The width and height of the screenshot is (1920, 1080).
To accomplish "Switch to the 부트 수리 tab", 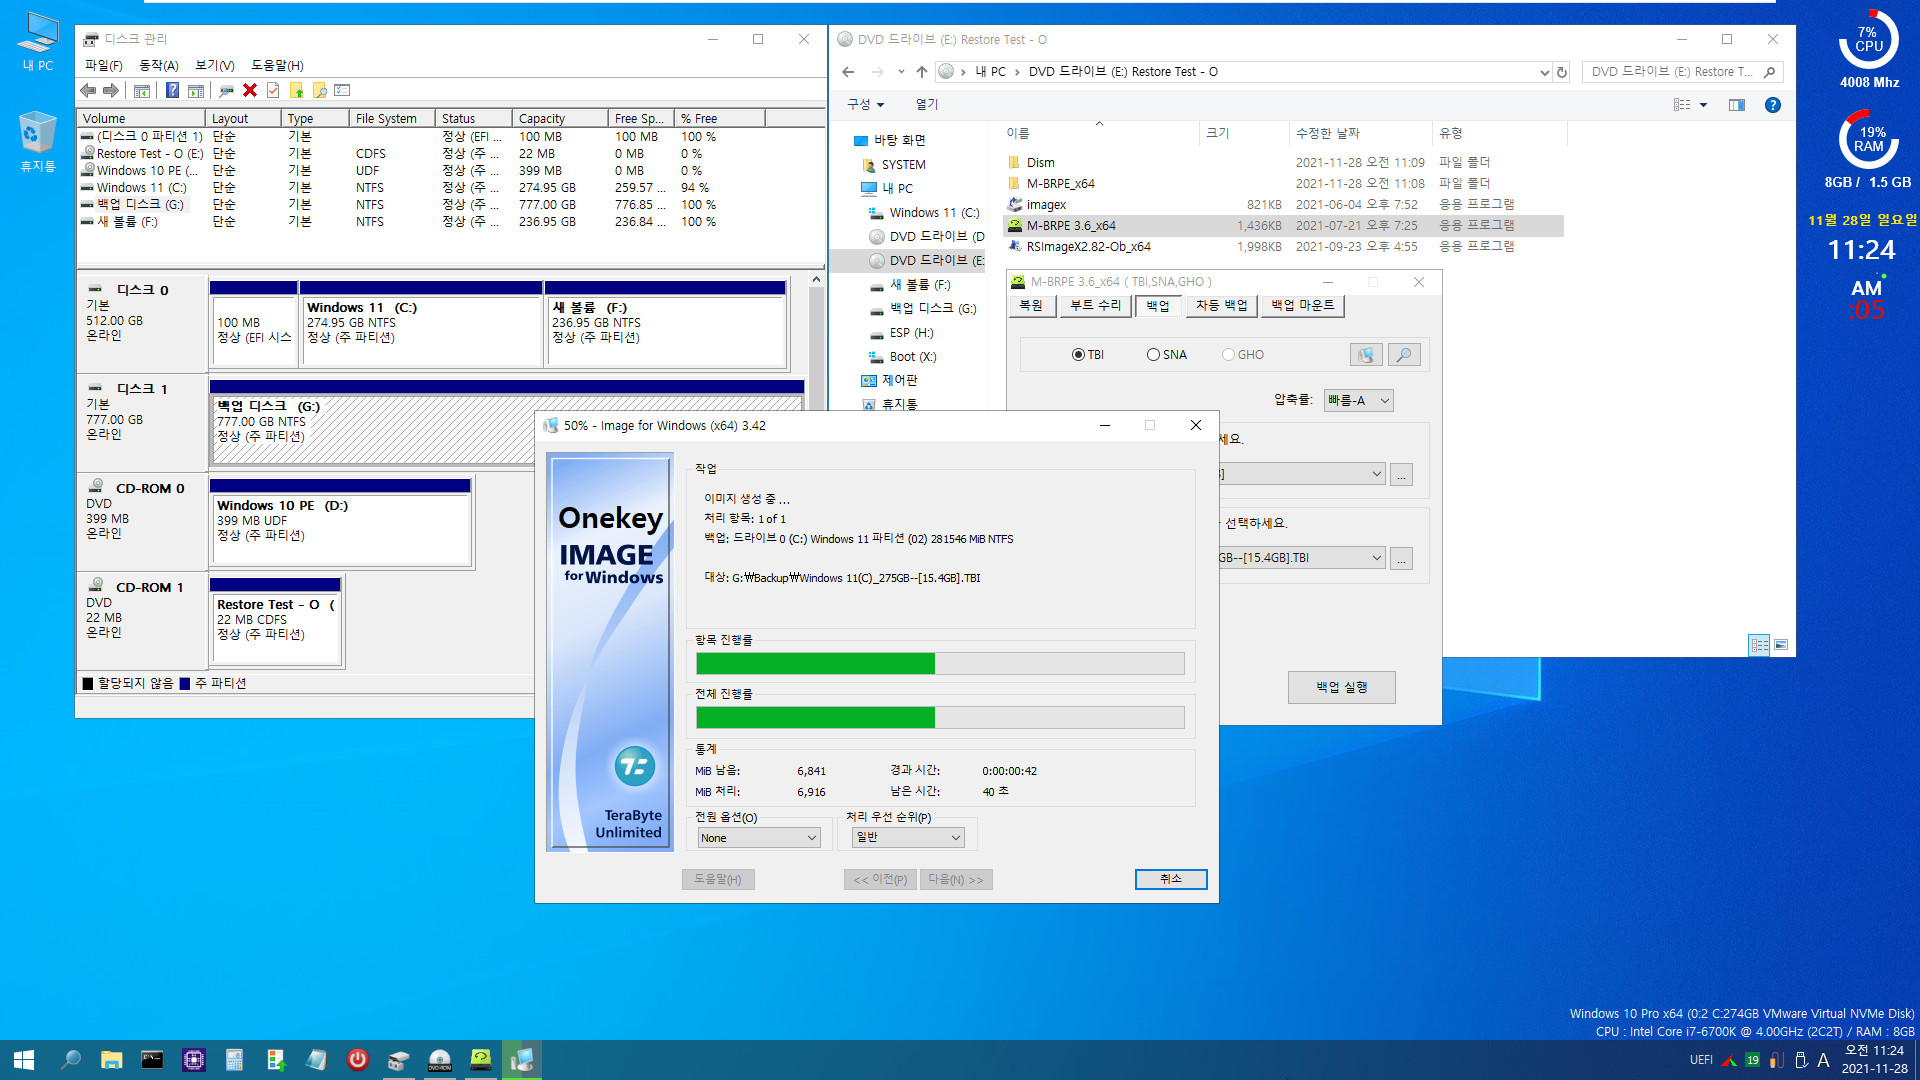I will click(x=1095, y=306).
